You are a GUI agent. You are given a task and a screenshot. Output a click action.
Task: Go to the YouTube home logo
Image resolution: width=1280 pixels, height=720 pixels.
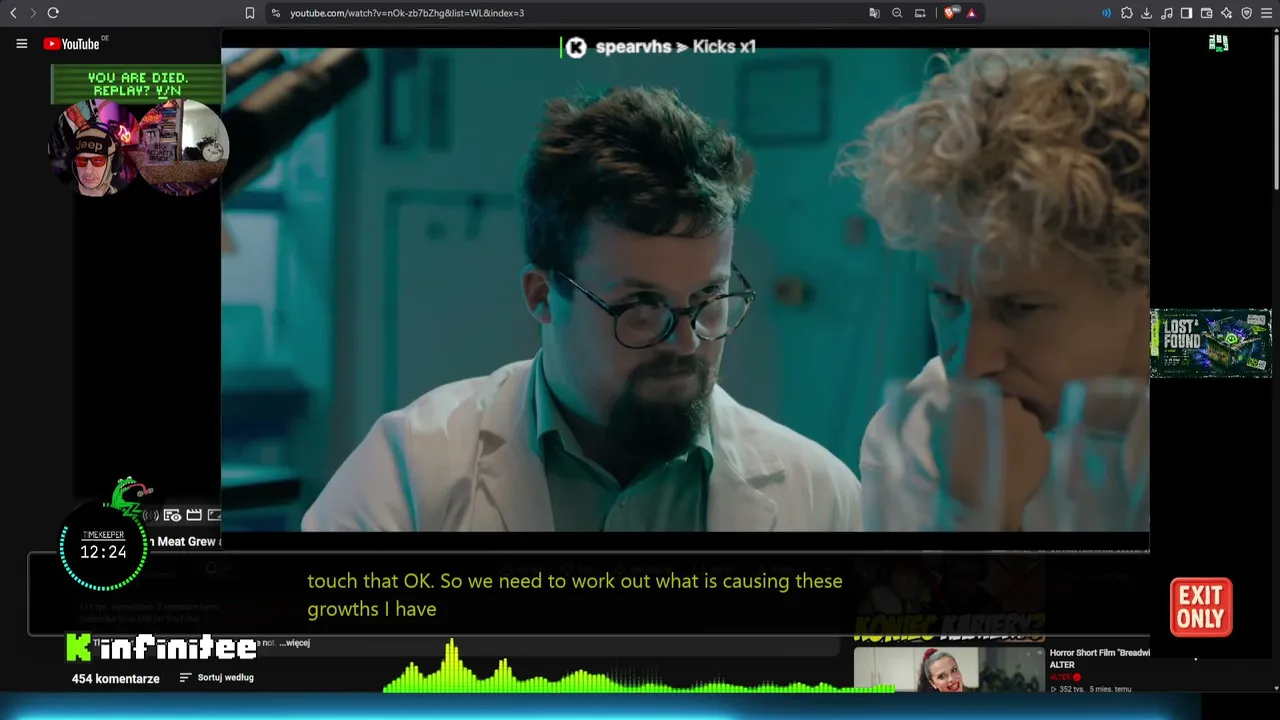point(73,44)
